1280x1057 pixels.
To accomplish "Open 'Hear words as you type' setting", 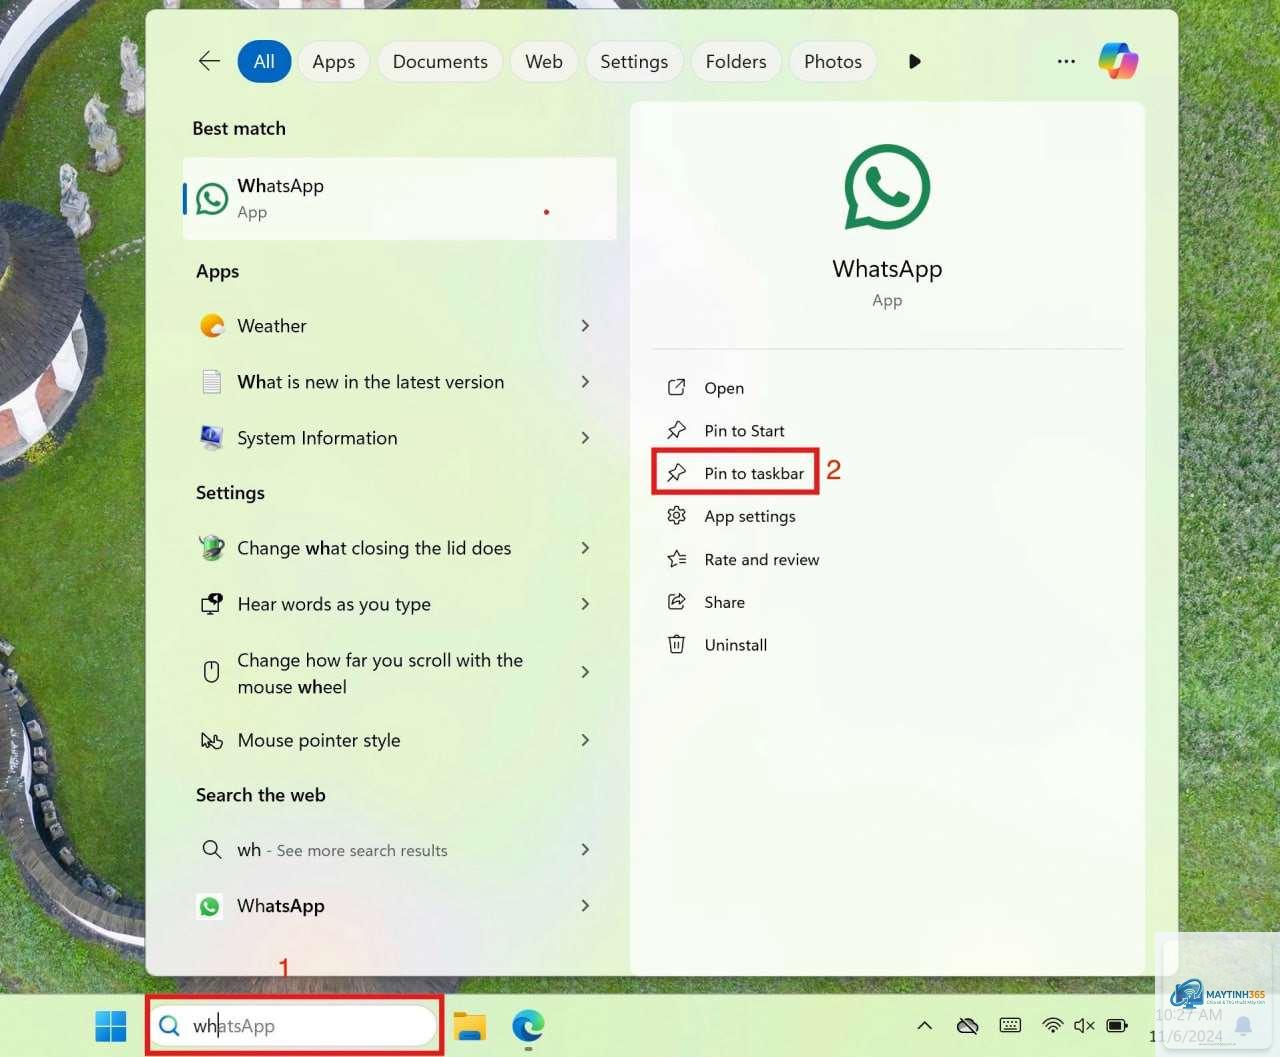I will click(400, 604).
